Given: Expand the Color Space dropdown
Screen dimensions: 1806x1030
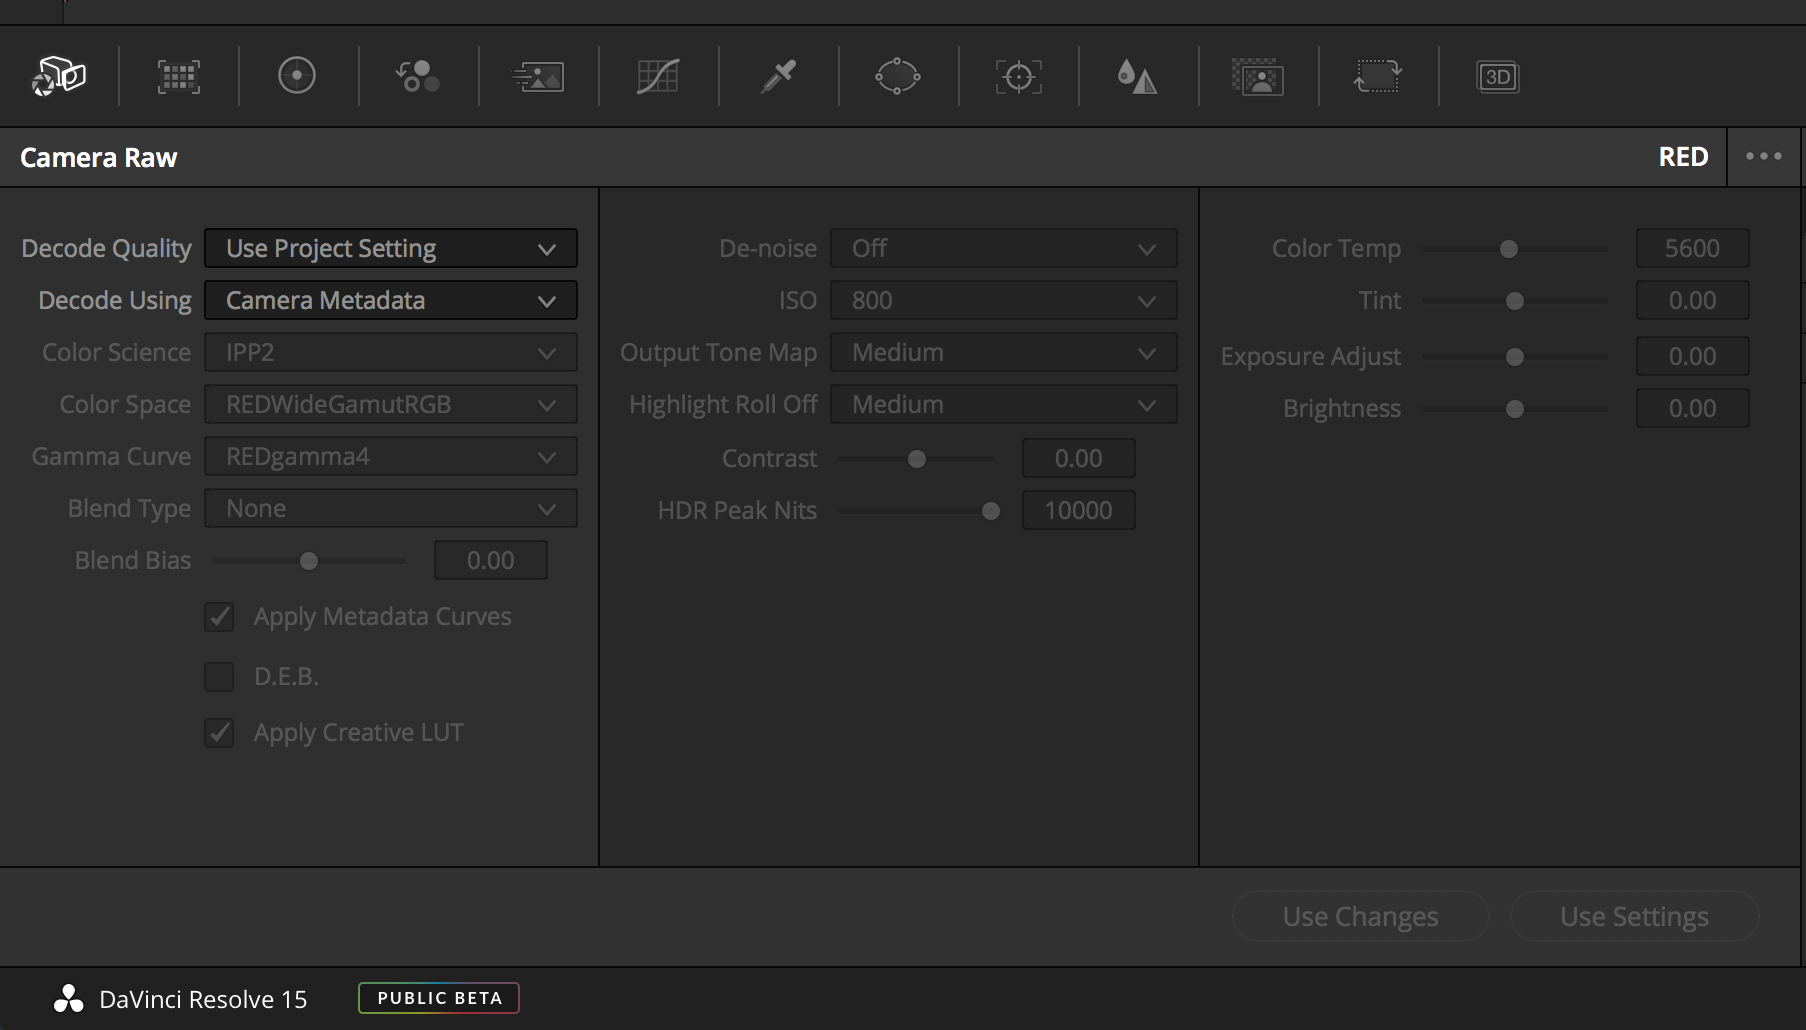Looking at the screenshot, I should tap(391, 404).
